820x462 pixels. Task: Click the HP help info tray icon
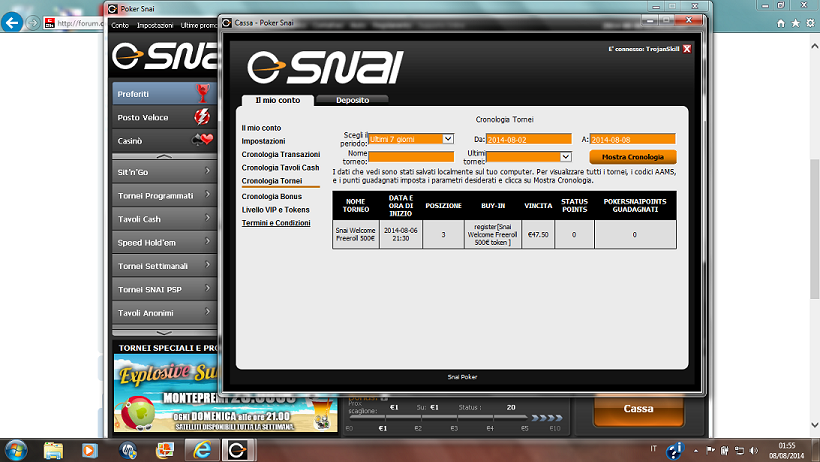675,450
